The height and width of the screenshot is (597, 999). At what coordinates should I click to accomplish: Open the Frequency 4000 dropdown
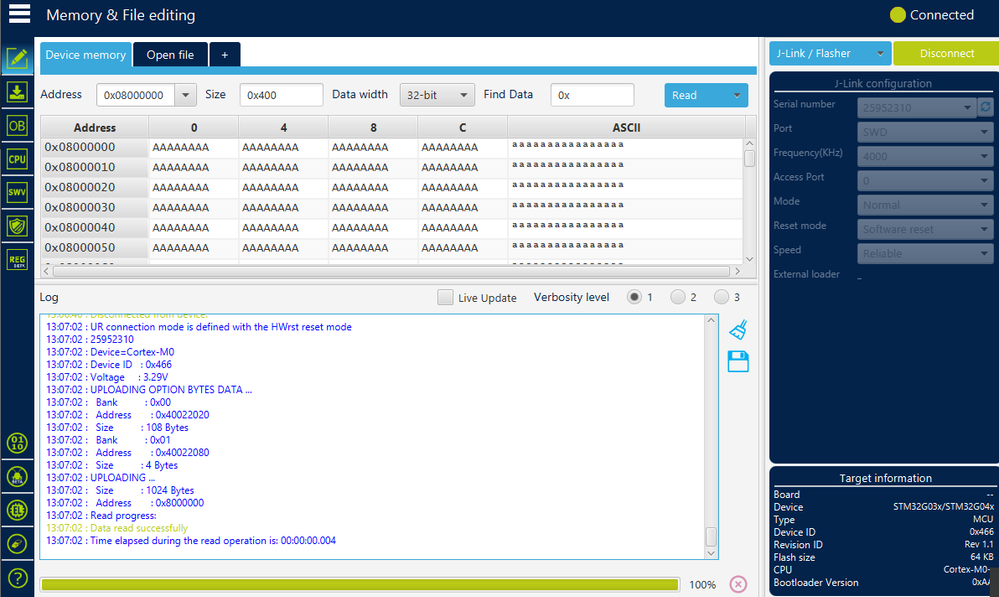tap(925, 156)
